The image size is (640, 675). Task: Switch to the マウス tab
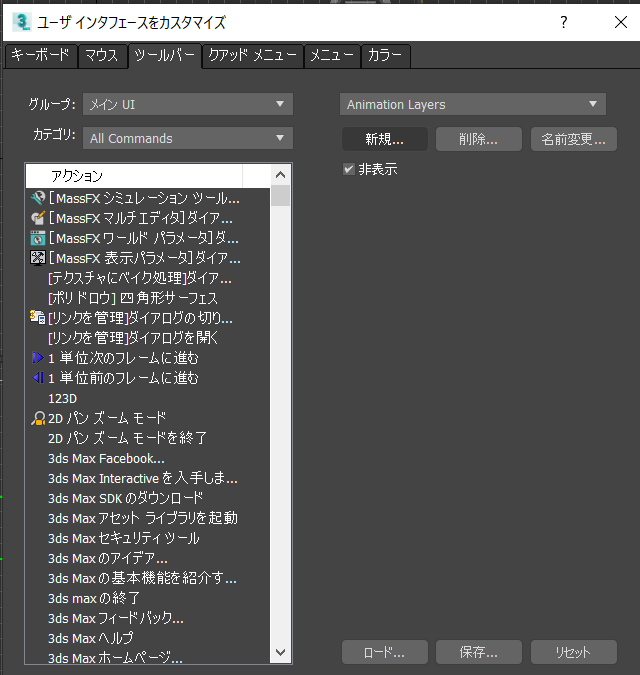click(102, 56)
